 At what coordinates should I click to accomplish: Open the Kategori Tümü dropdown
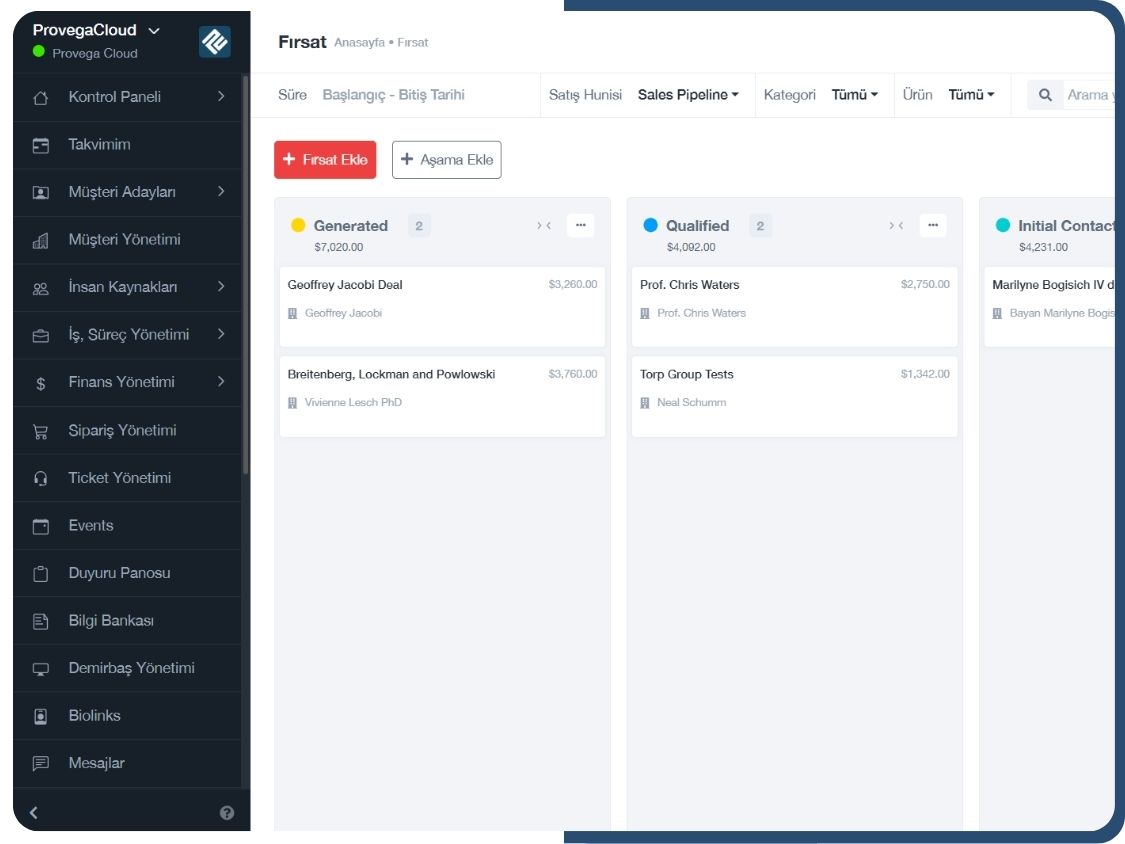point(855,95)
